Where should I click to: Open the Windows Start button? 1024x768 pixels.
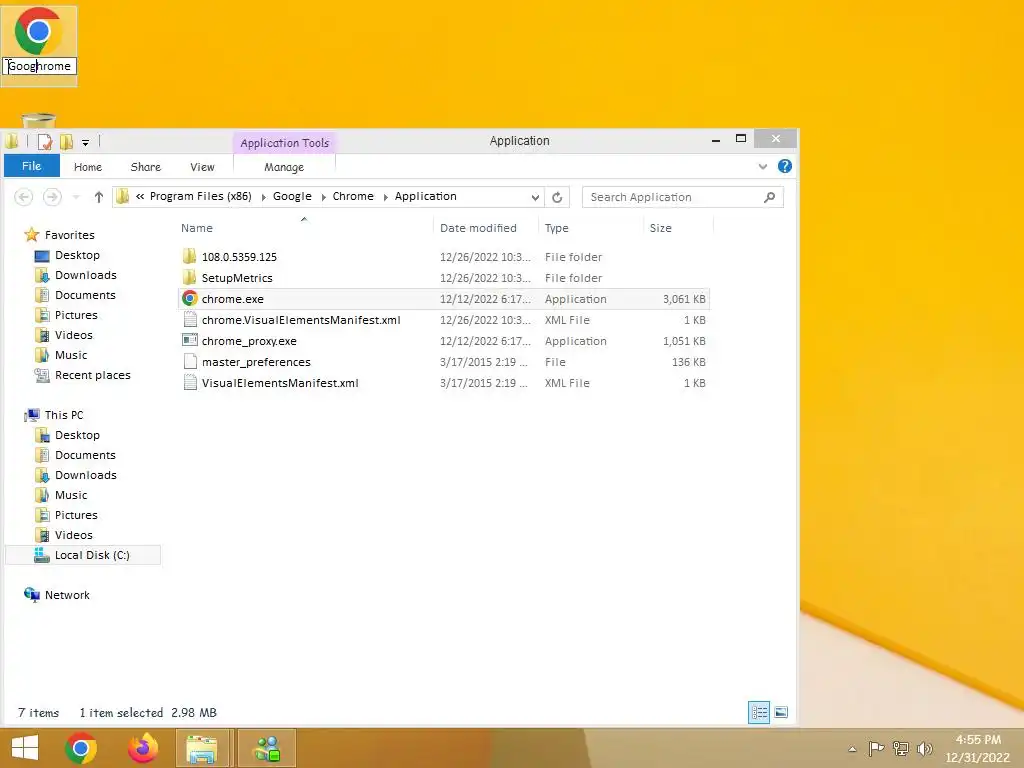click(25, 748)
